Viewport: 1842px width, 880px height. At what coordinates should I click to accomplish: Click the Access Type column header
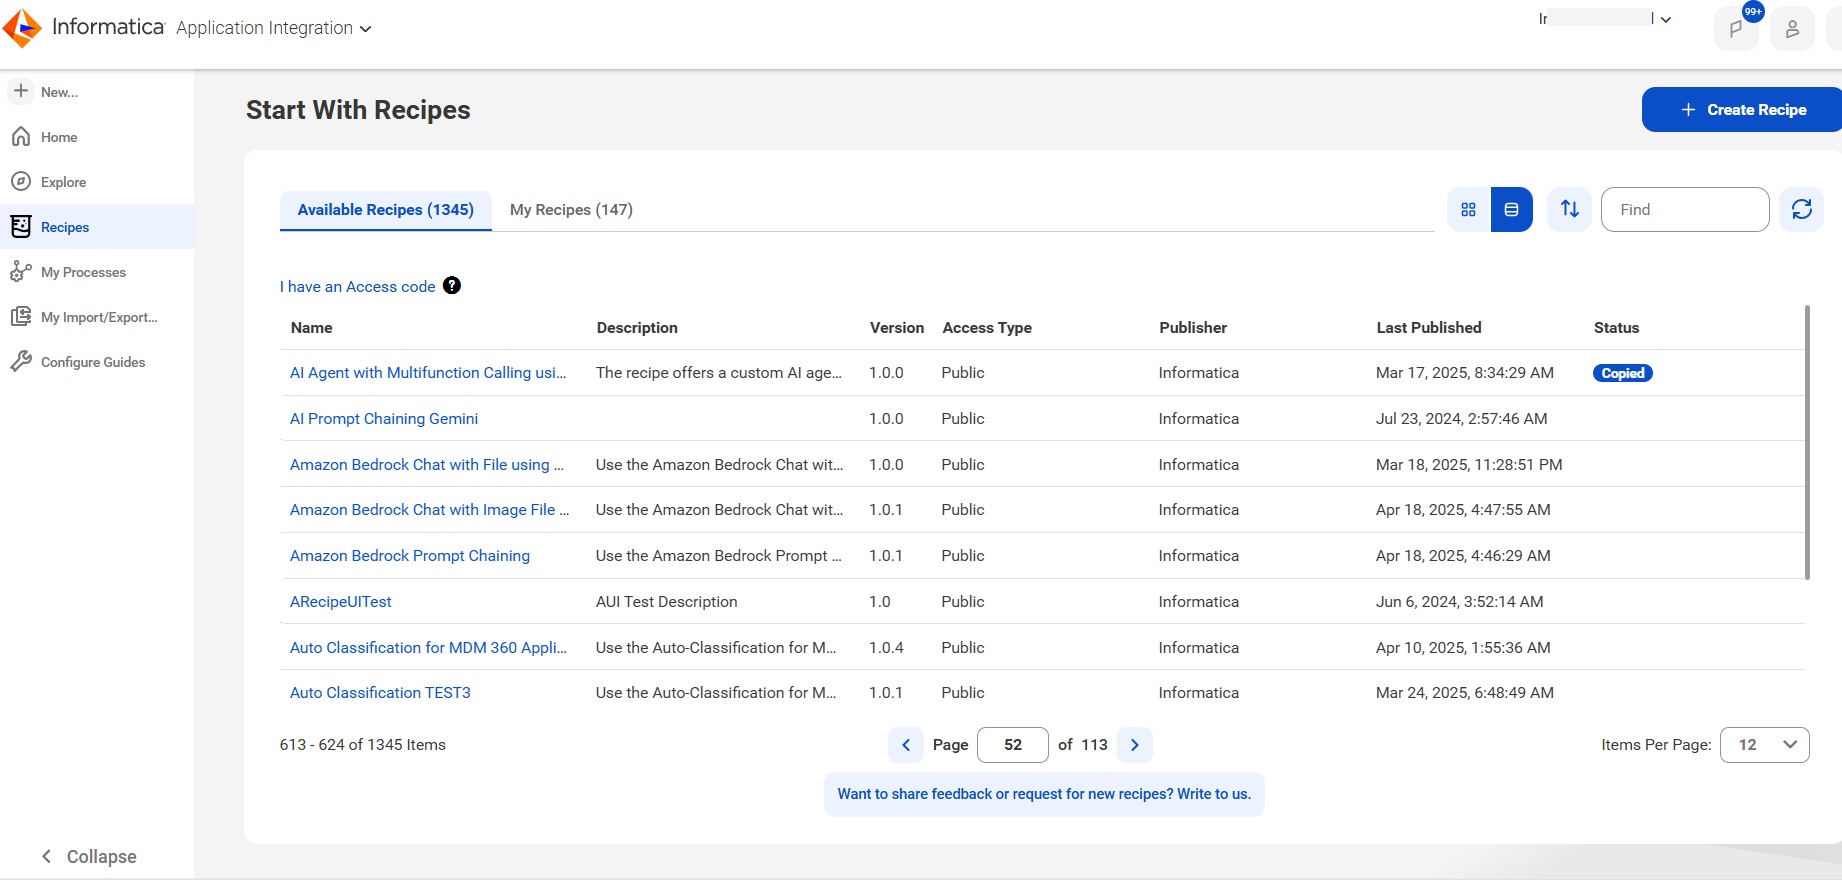tap(987, 328)
